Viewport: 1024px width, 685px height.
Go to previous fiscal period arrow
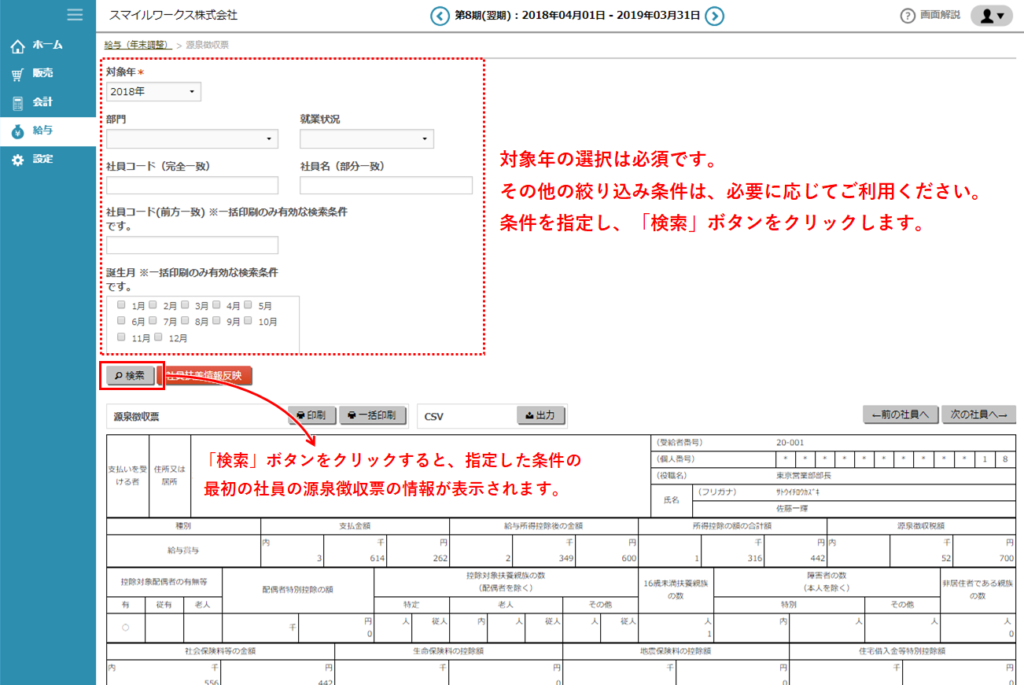click(440, 16)
